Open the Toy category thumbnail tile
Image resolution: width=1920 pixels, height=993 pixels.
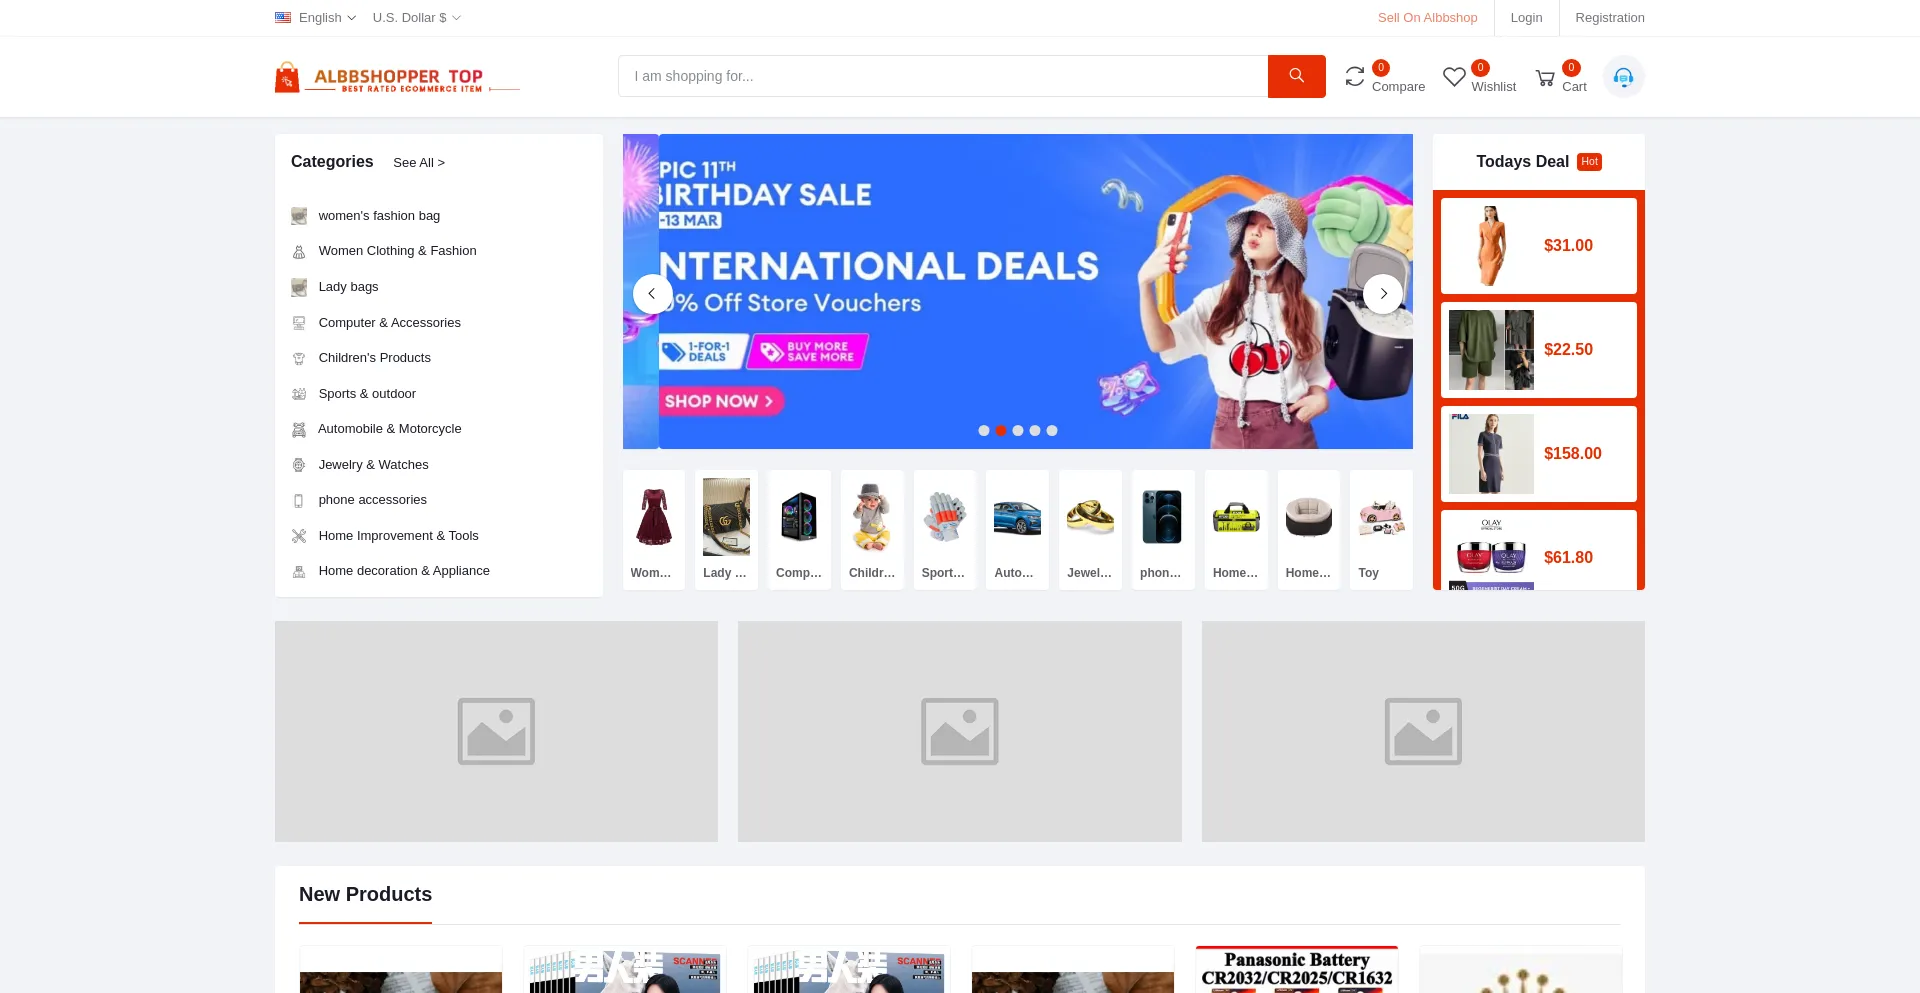[1381, 530]
